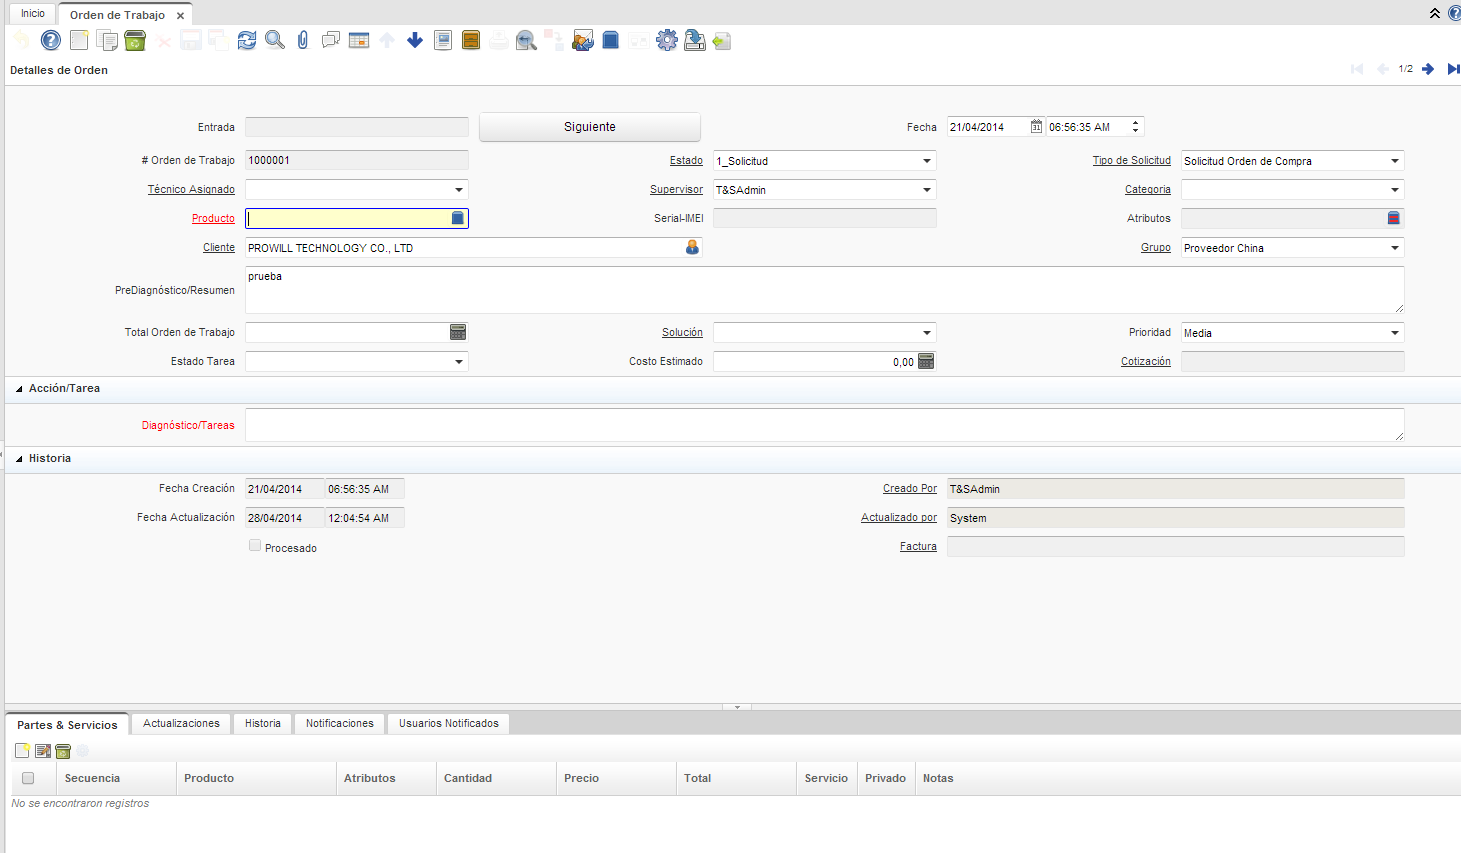The image size is (1461, 853).
Task: Open Process gear icon in the toolbar
Action: coord(667,40)
